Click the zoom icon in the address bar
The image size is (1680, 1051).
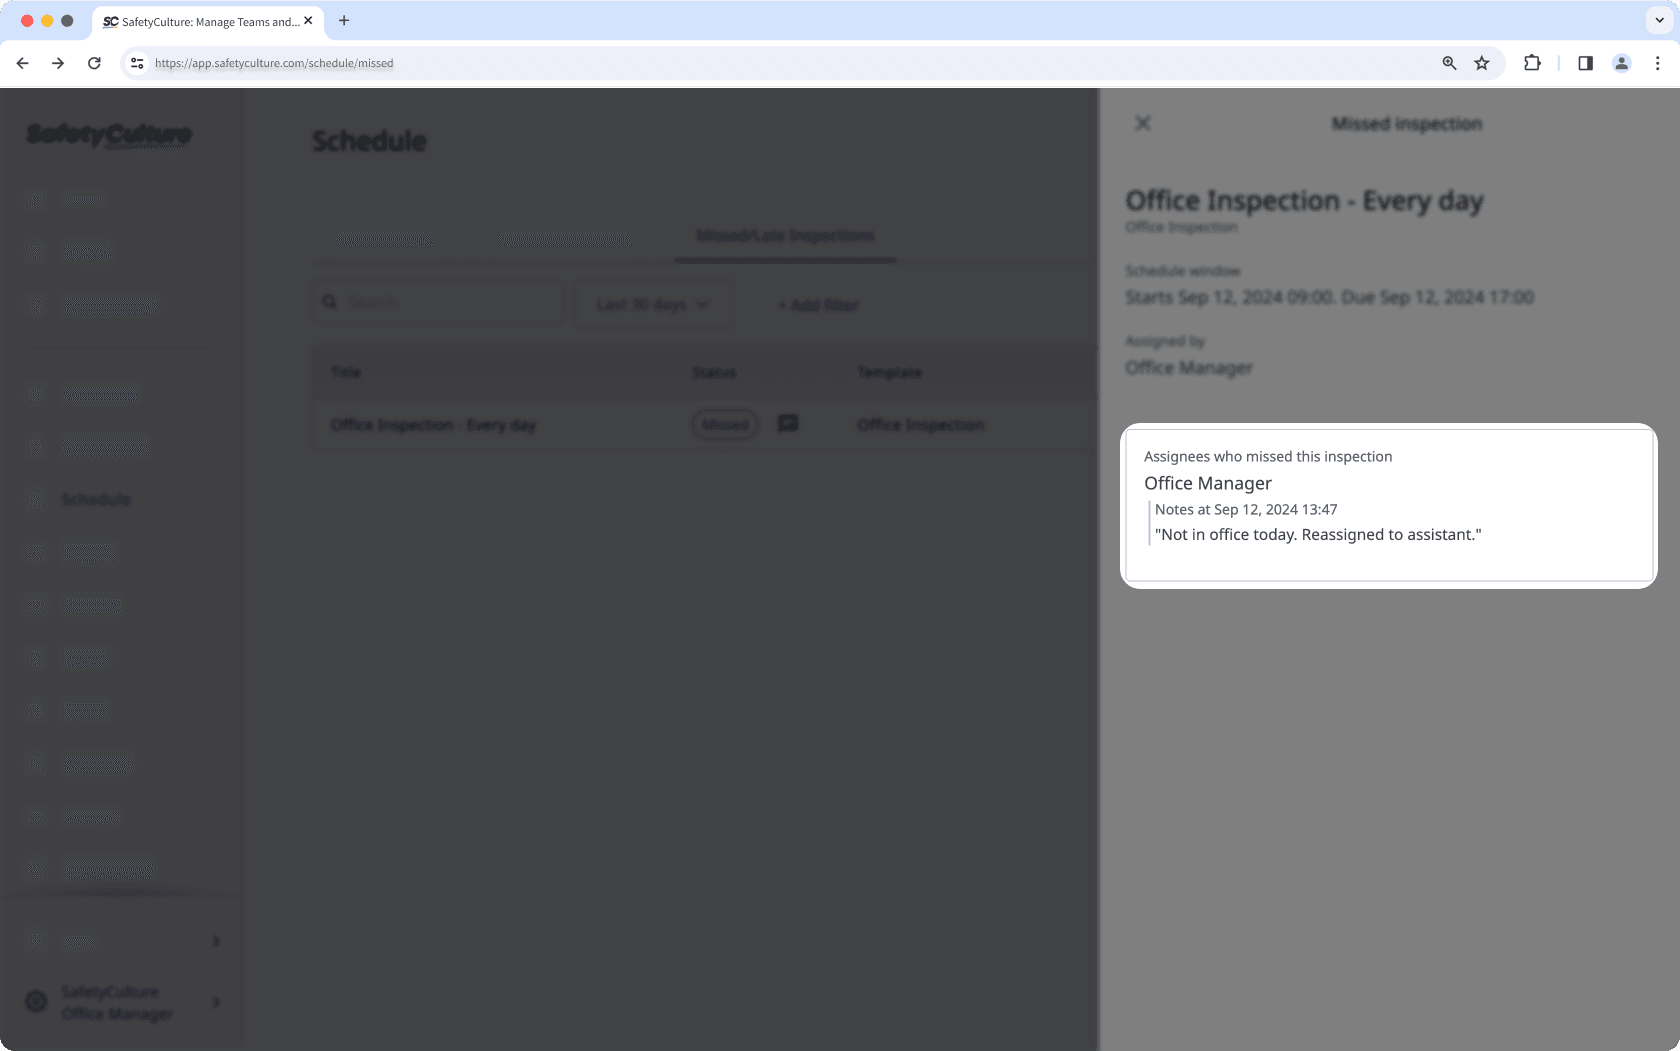click(x=1448, y=63)
